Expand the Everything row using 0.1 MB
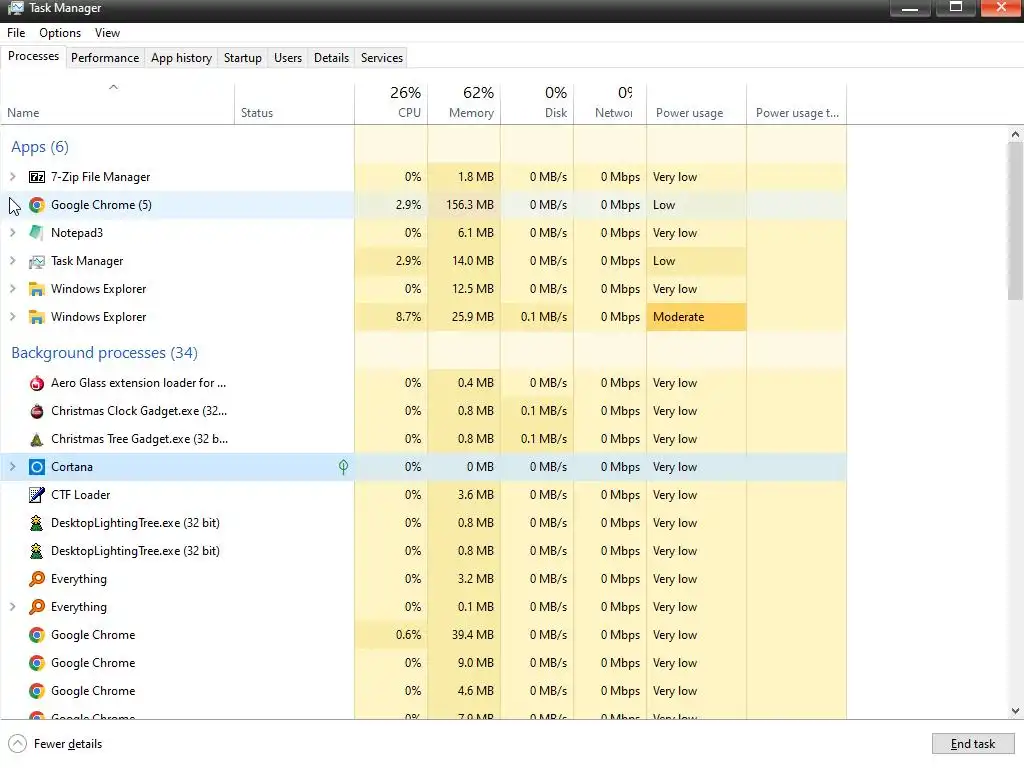Viewport: 1024px width, 768px height. [x=12, y=607]
